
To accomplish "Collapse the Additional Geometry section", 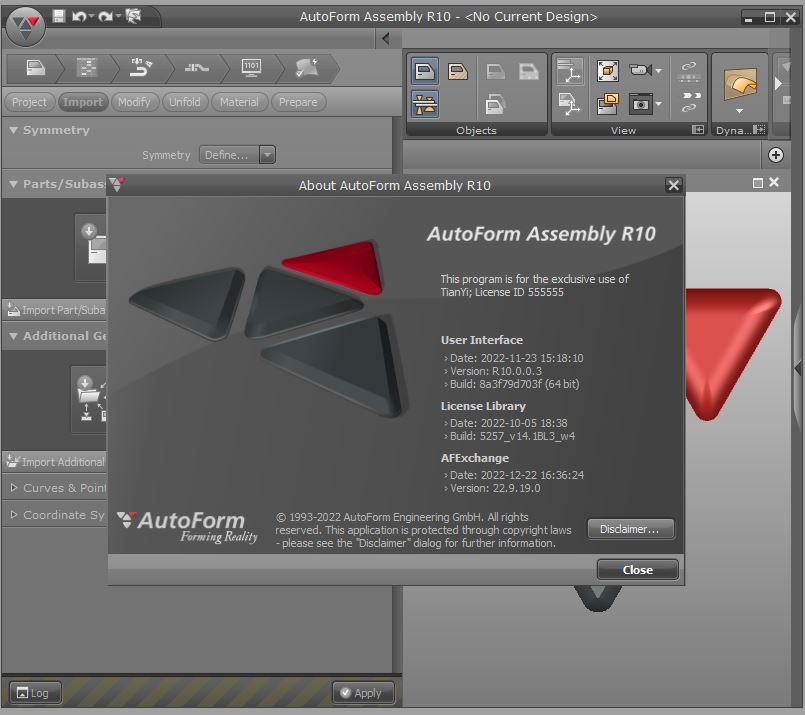I will pos(14,336).
